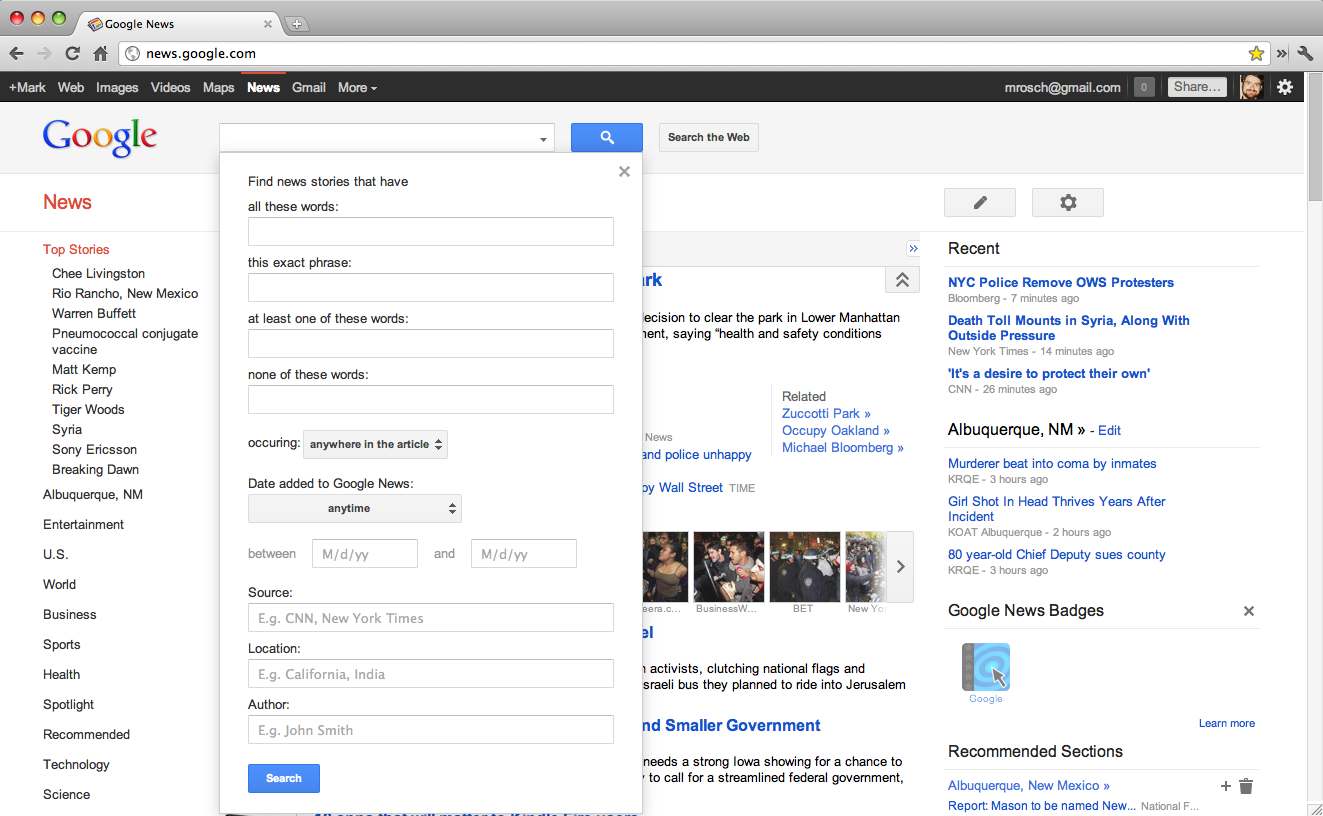This screenshot has width=1323, height=816.
Task: Open the Learn more link
Action: tap(1227, 723)
